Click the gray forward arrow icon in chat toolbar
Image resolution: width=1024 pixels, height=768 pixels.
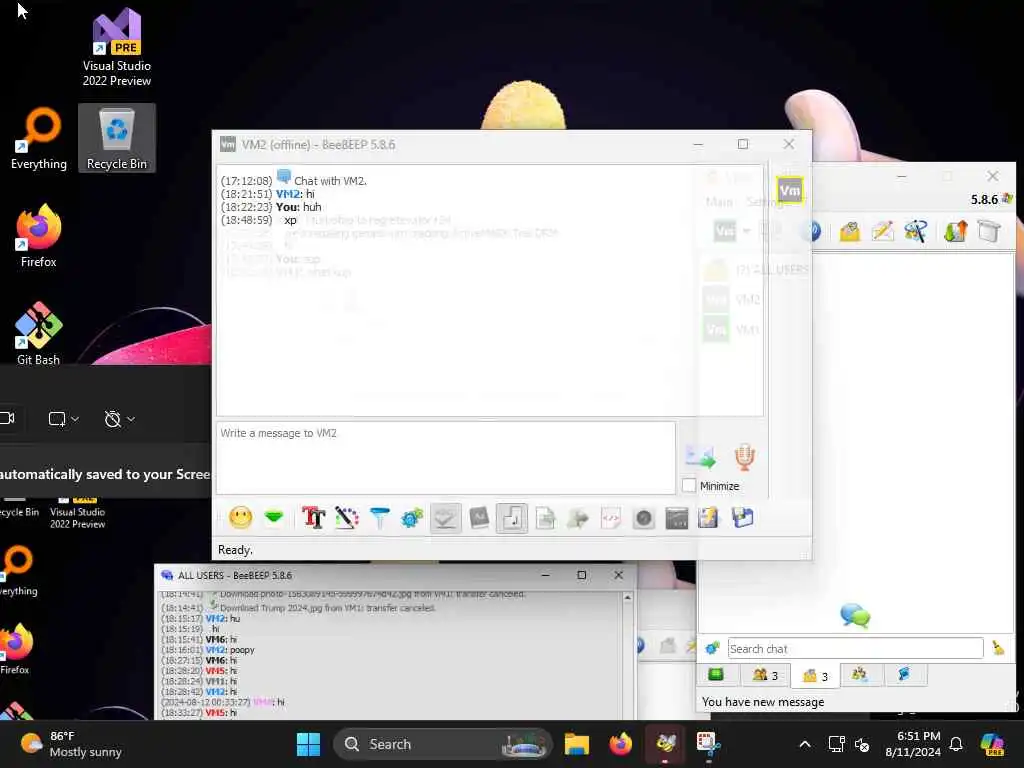point(578,519)
